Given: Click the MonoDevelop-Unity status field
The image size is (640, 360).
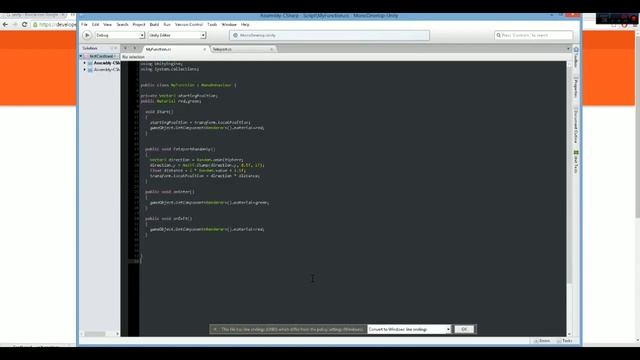Looking at the screenshot, I should (329, 36).
